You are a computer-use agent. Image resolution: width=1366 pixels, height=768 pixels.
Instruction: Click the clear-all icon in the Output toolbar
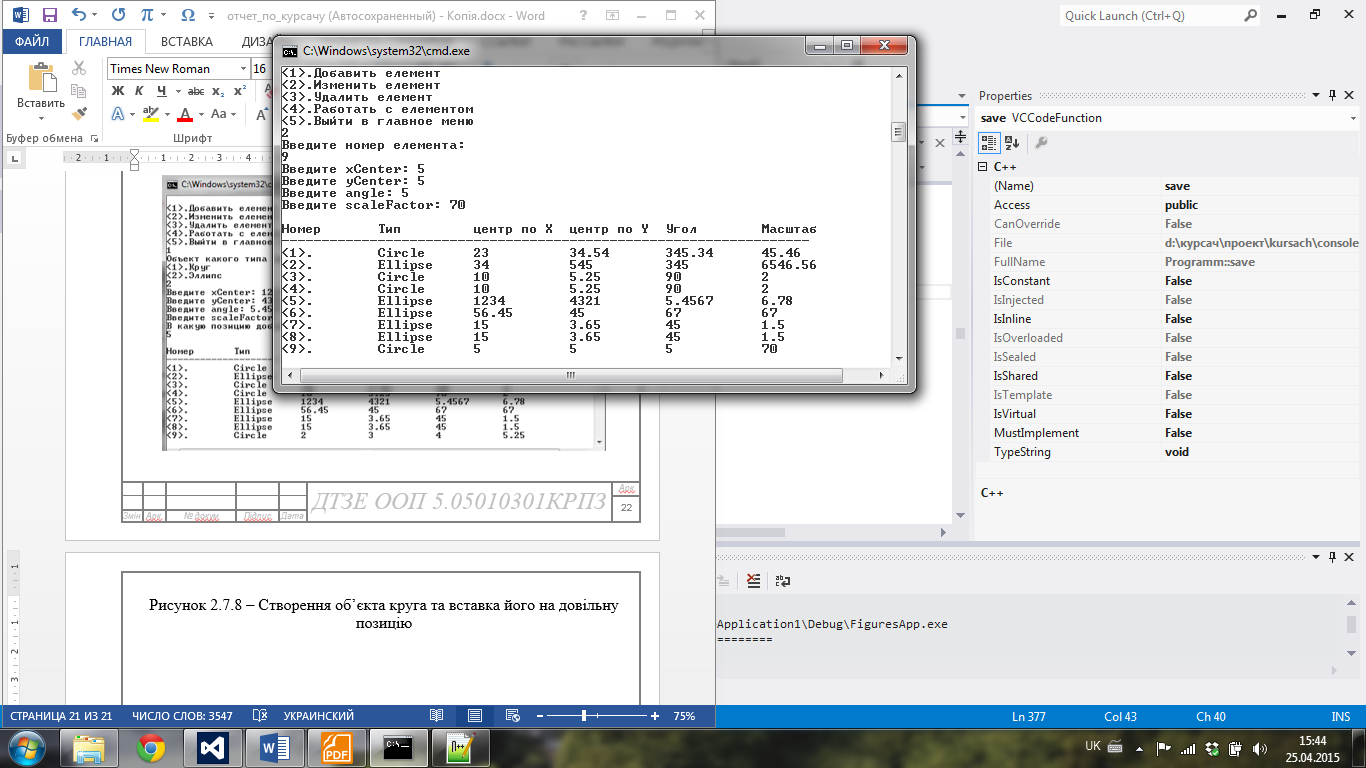point(753,580)
